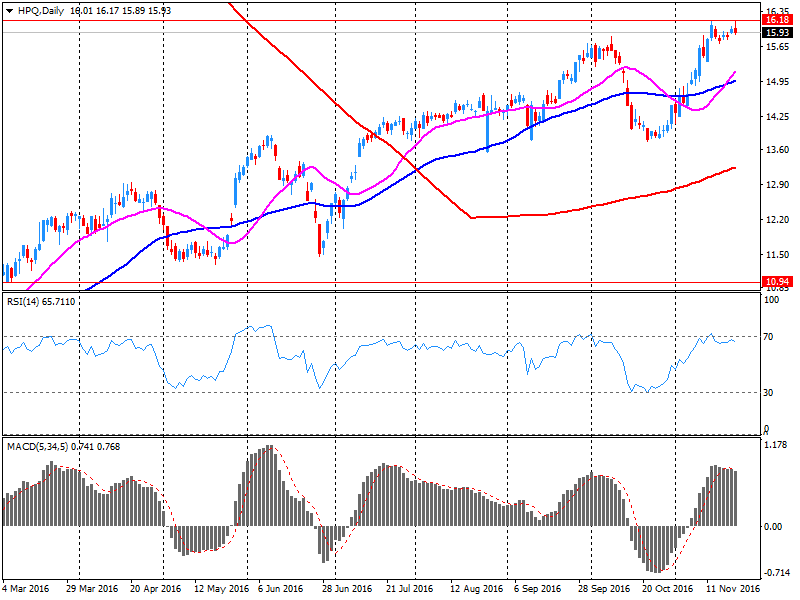Select the 11.50 price axis value
The image size is (800, 600).
tap(778, 255)
